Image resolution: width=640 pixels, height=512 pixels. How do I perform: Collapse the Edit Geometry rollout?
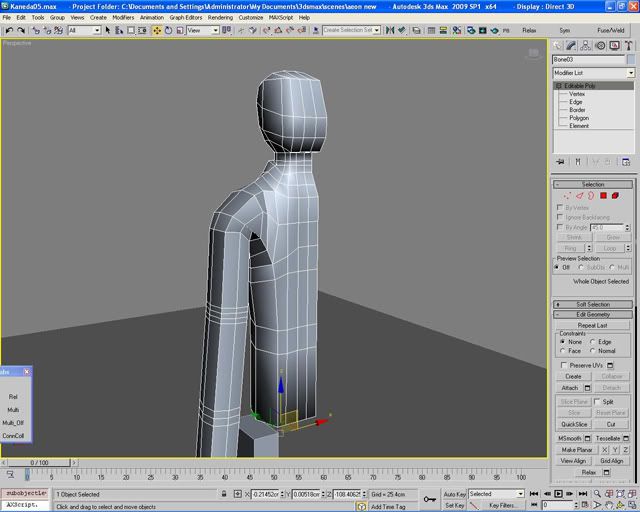click(592, 314)
